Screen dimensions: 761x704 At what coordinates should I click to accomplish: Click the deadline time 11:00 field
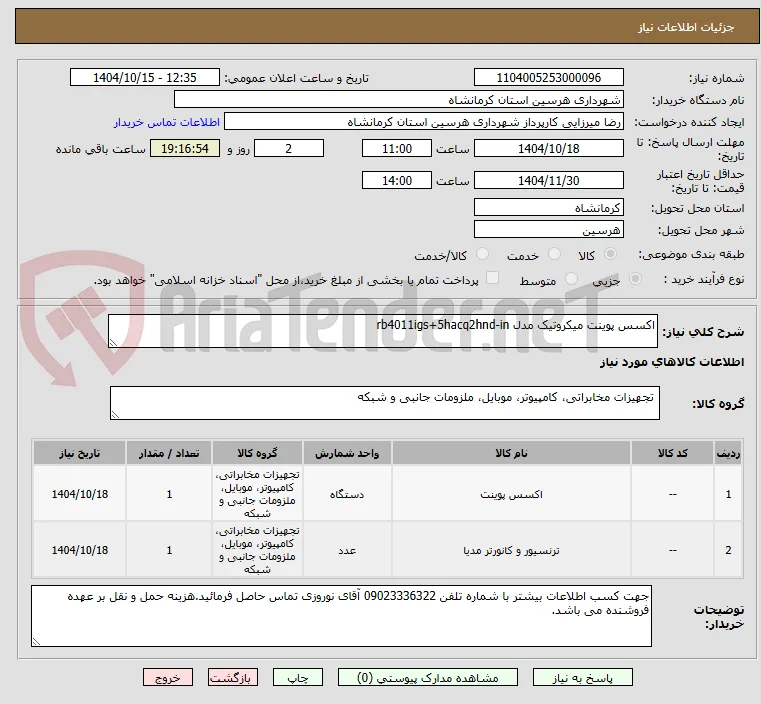tap(397, 148)
